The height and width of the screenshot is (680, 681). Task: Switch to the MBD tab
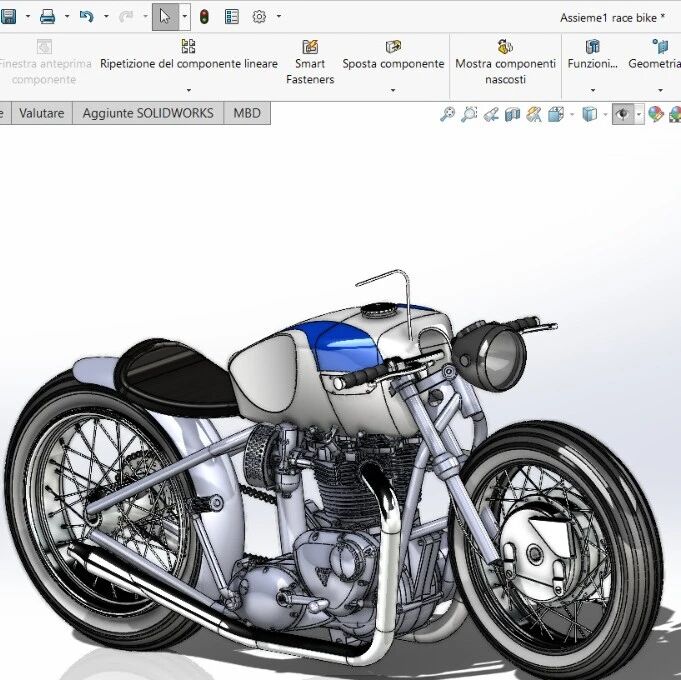click(247, 113)
